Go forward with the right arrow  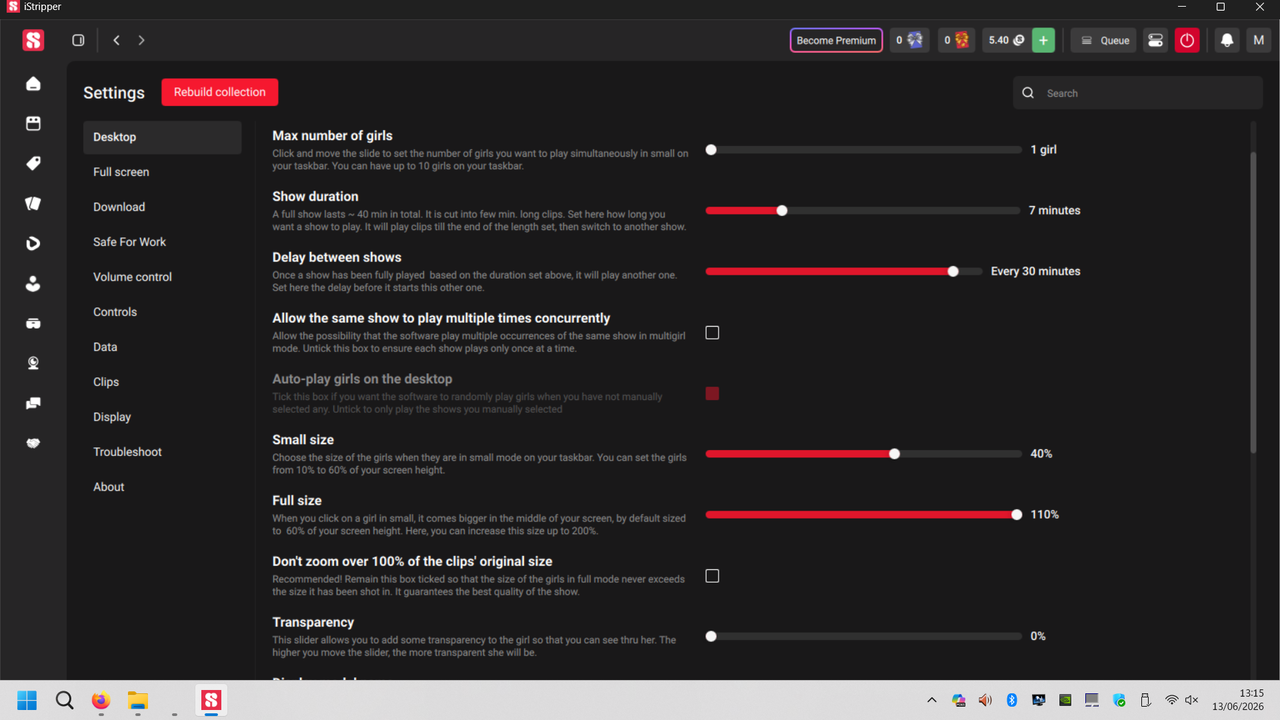(141, 40)
